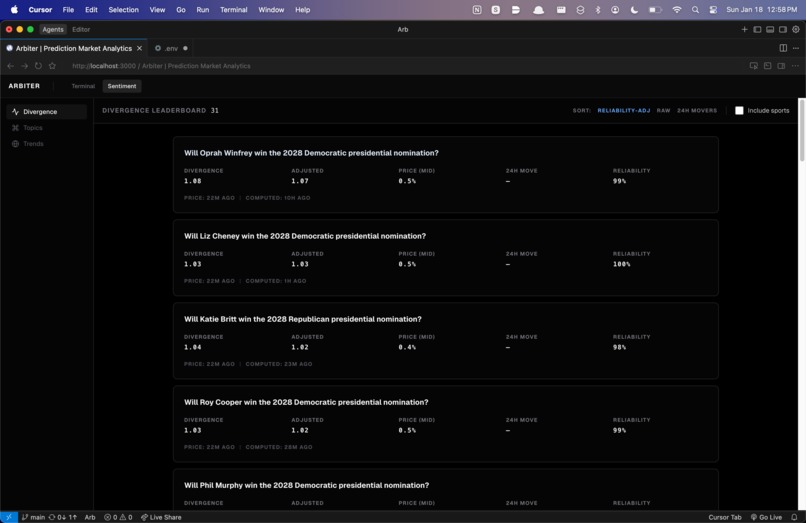Screen dimensions: 806x523
Task: Click Liz Cheney reliability value 100%
Action: pos(621,264)
